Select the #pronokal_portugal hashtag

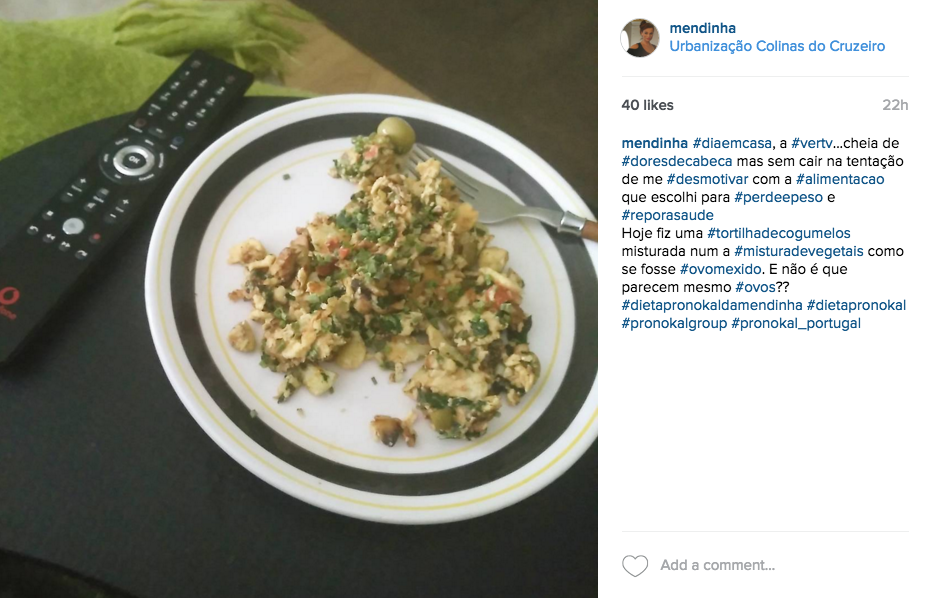(796, 323)
